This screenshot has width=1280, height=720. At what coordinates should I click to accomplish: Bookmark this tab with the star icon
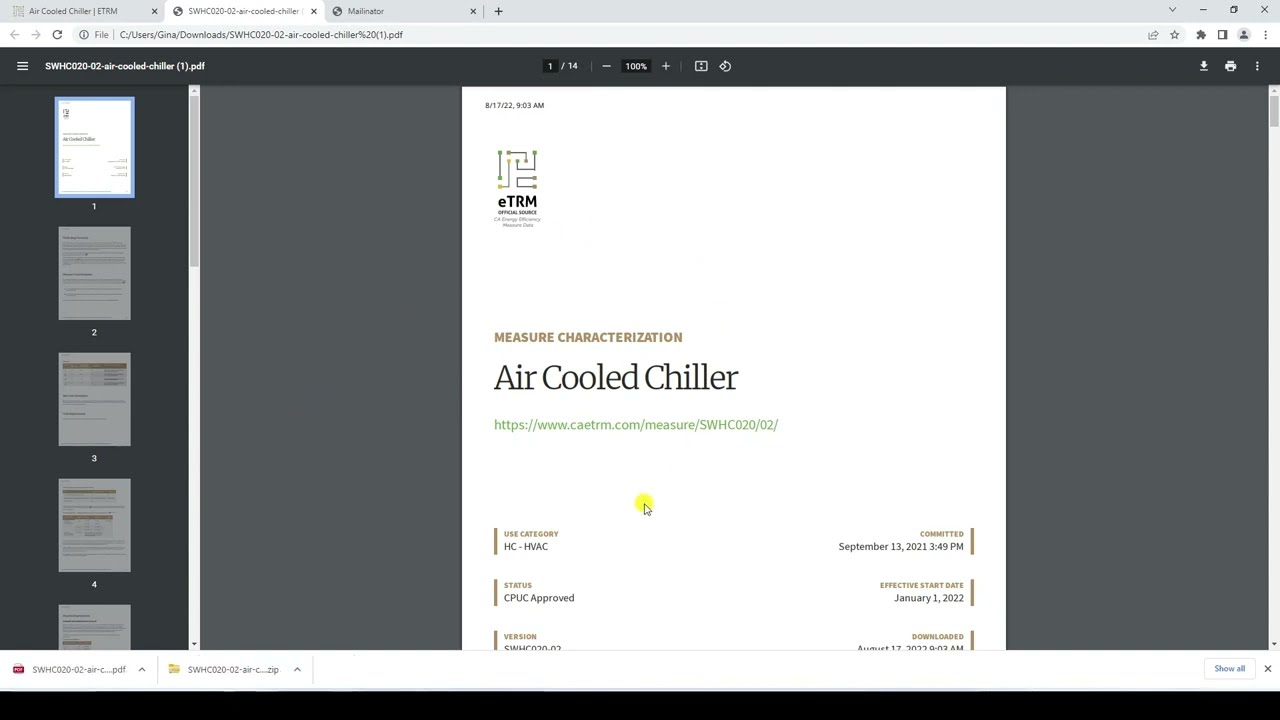(1175, 35)
